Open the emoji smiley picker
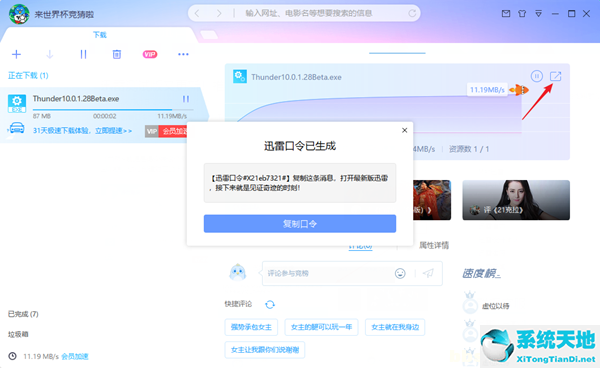This screenshot has height=368, width=600. tap(400, 273)
